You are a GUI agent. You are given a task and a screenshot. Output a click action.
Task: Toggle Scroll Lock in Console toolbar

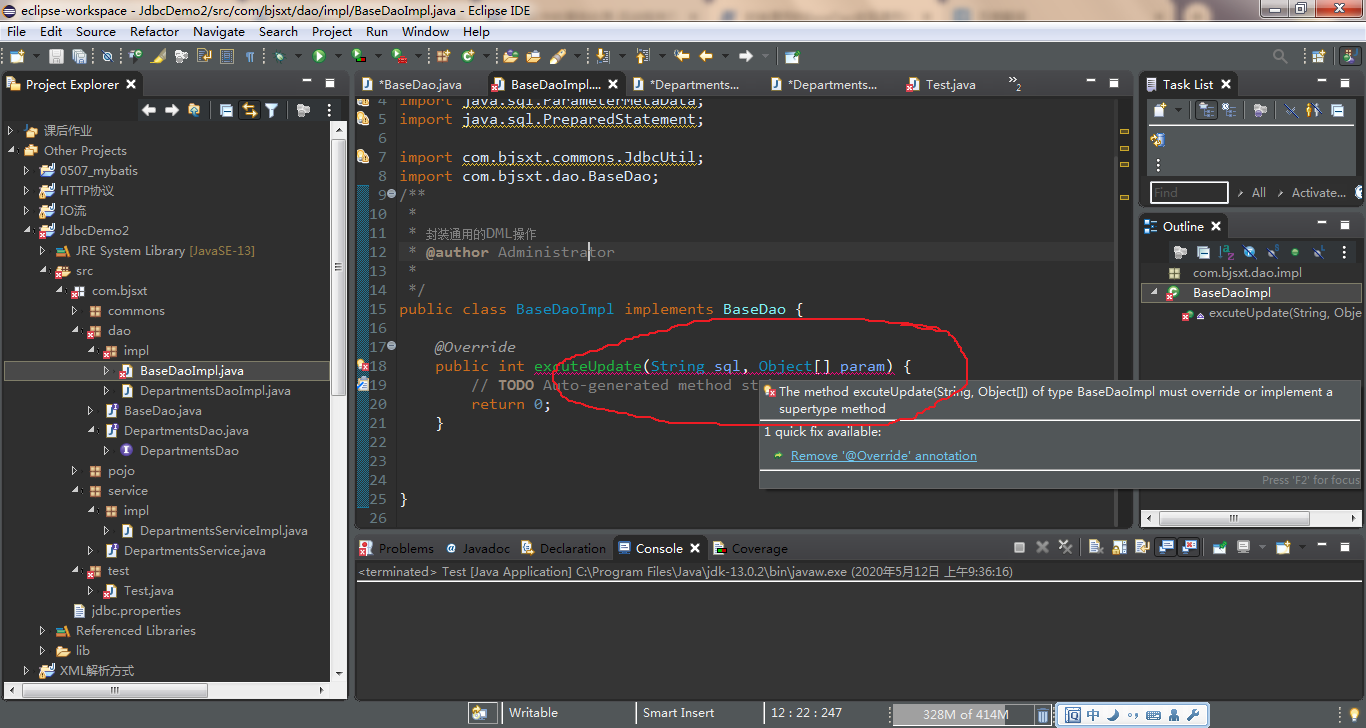[x=1119, y=547]
